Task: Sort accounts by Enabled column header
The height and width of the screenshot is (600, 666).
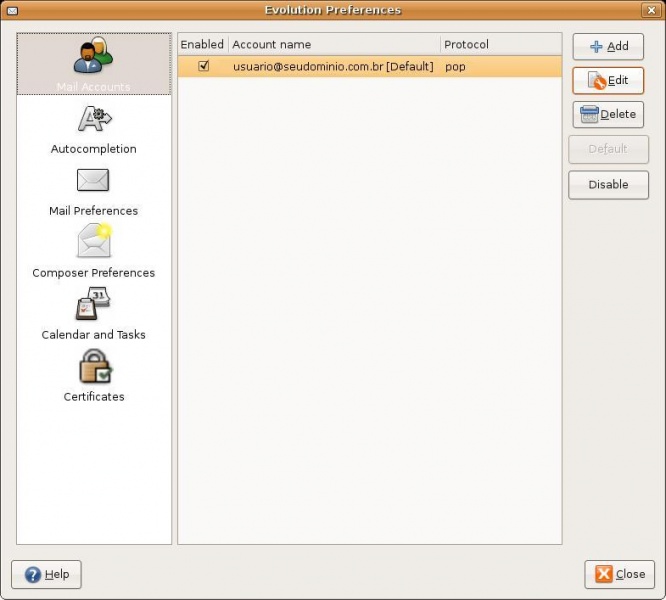Action: [202, 45]
